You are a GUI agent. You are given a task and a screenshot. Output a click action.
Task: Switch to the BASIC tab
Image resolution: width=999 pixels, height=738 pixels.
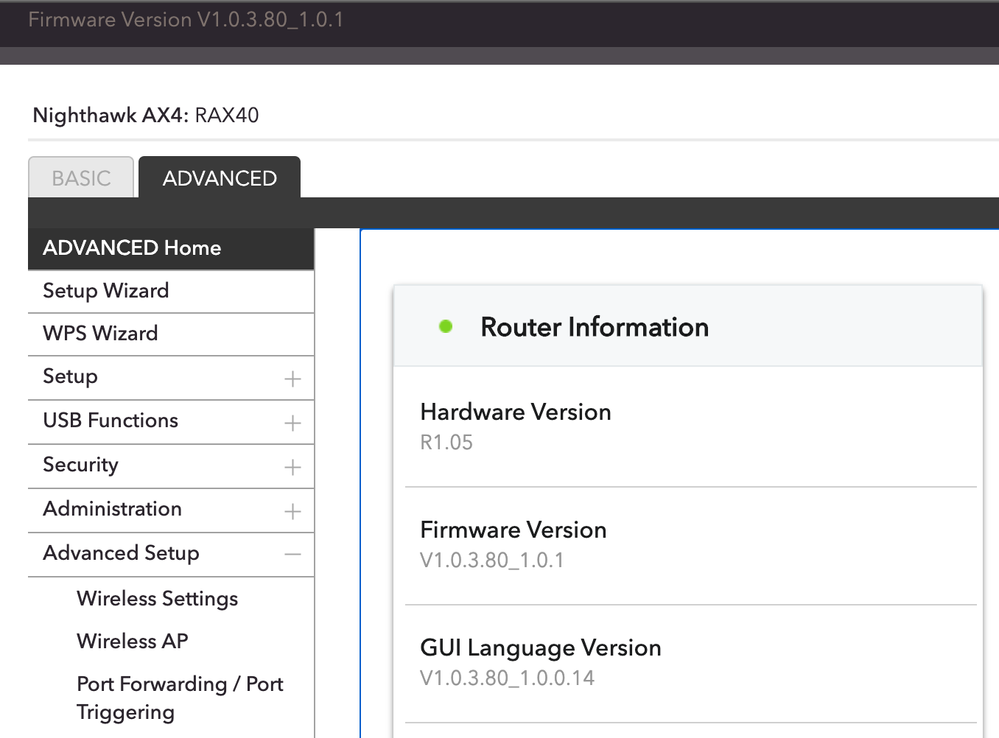tap(81, 178)
